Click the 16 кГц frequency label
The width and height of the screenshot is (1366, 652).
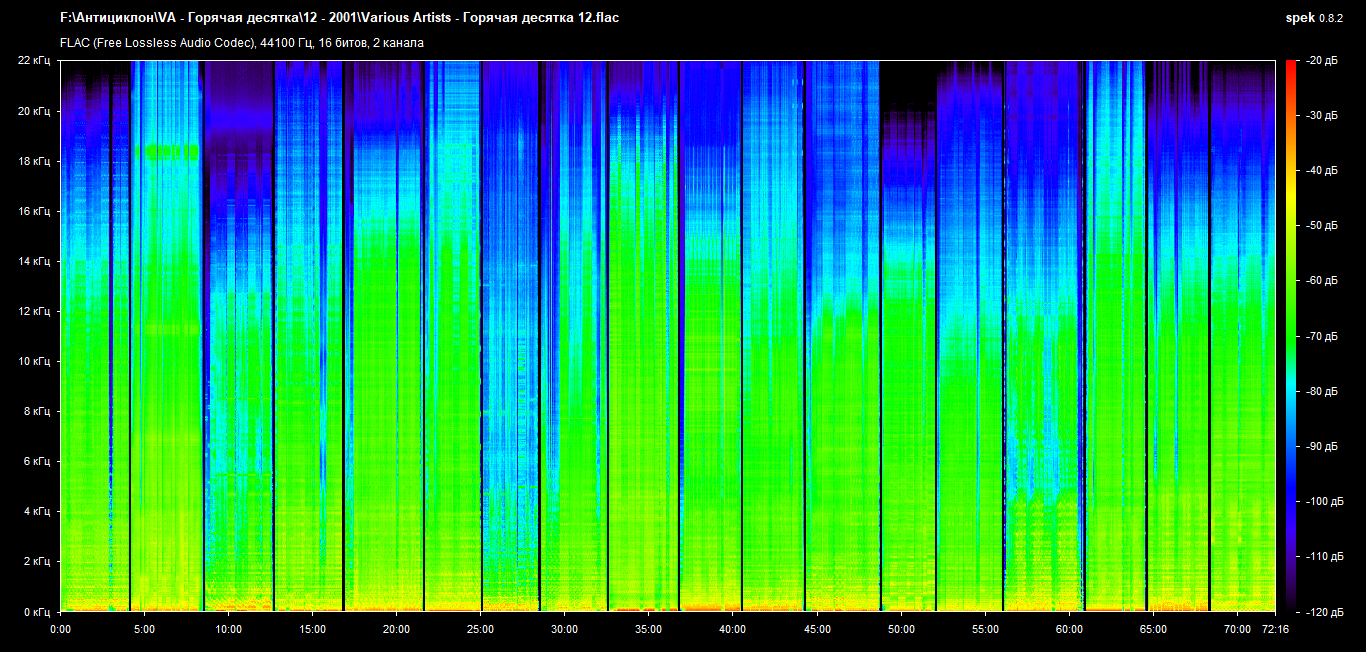pyautogui.click(x=33, y=211)
